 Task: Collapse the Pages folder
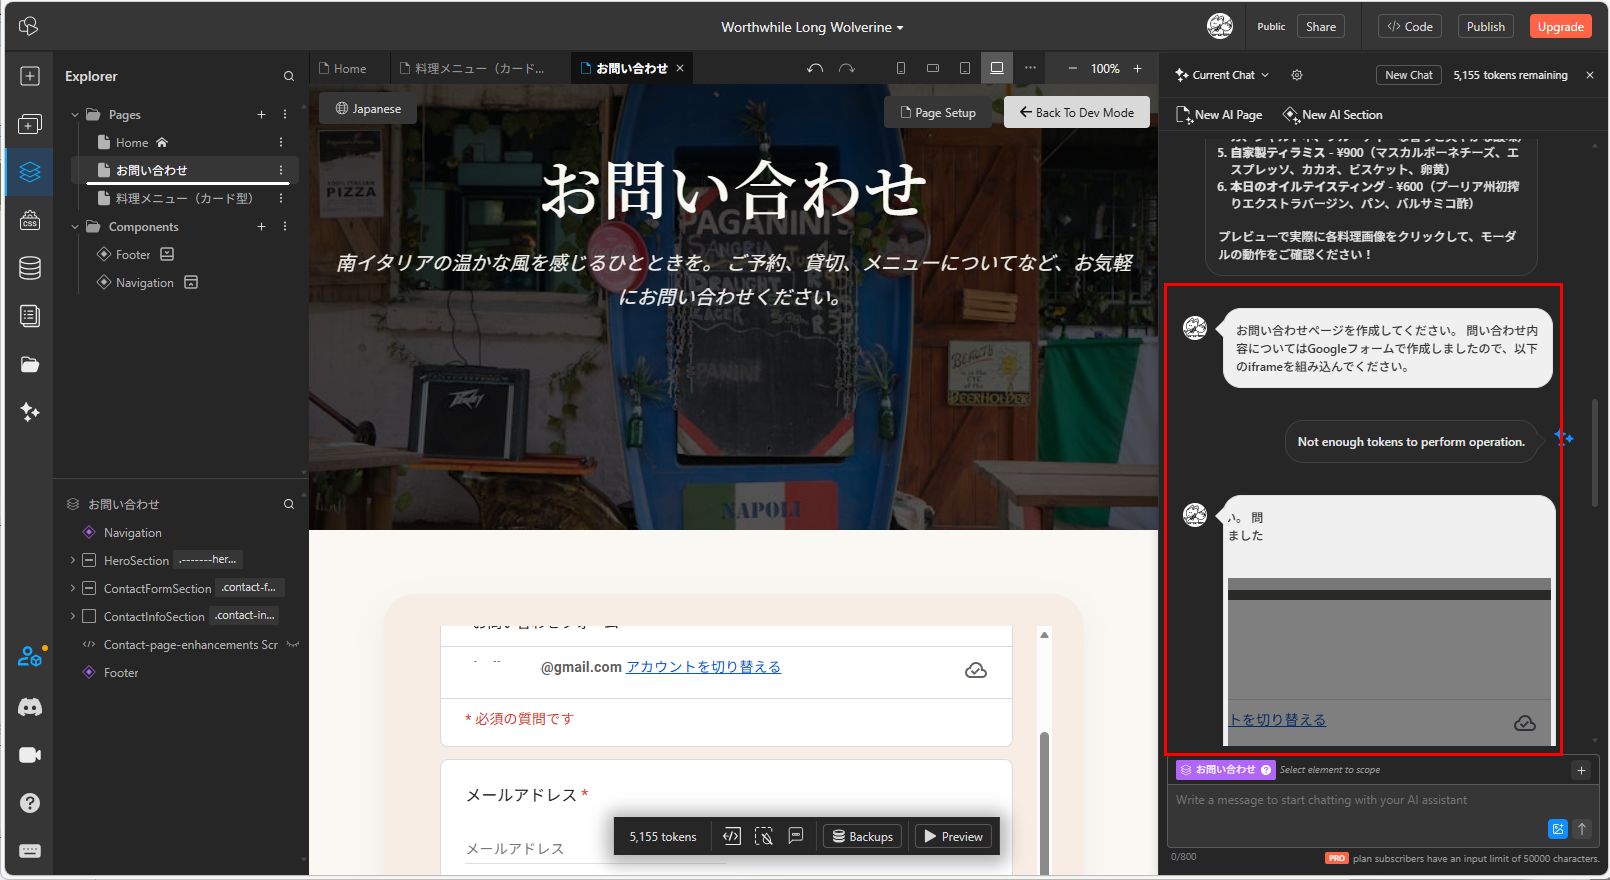(74, 115)
